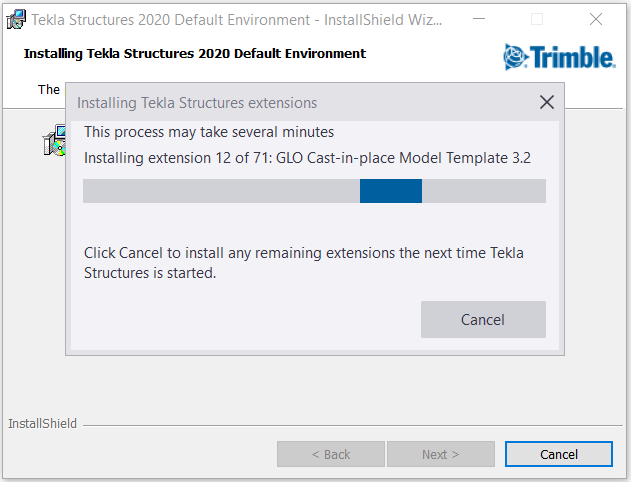Screen dimensions: 631x482
Task: Close the InstallShield Wizard window
Action: point(596,19)
